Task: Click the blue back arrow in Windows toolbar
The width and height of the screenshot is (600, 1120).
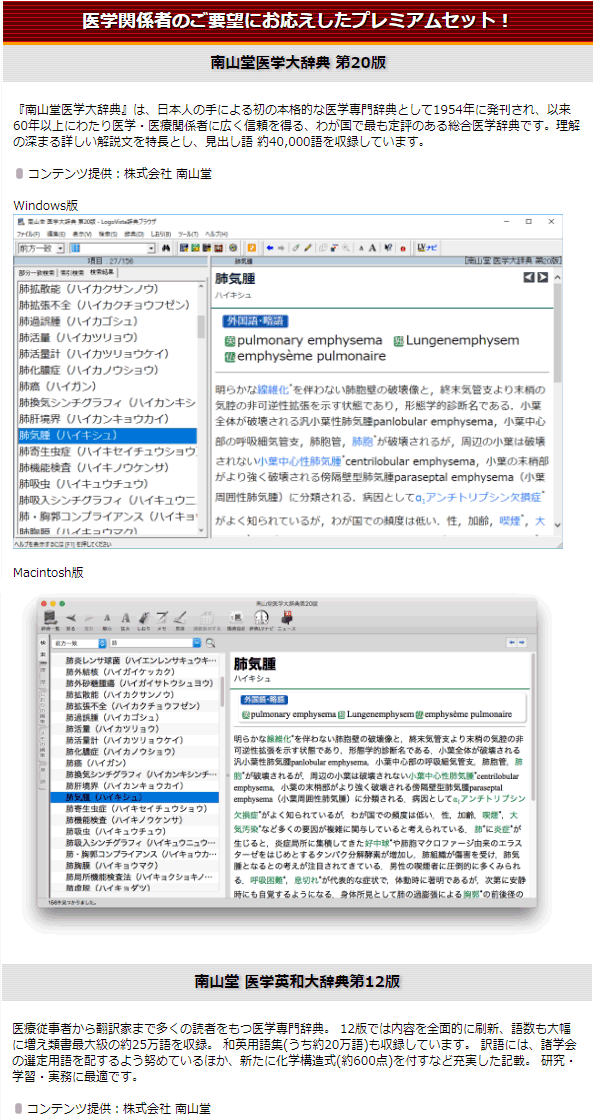Action: [x=270, y=248]
